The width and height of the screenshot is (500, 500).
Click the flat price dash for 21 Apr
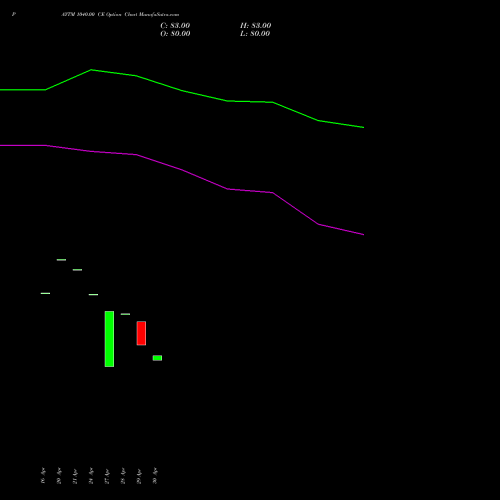[77, 270]
